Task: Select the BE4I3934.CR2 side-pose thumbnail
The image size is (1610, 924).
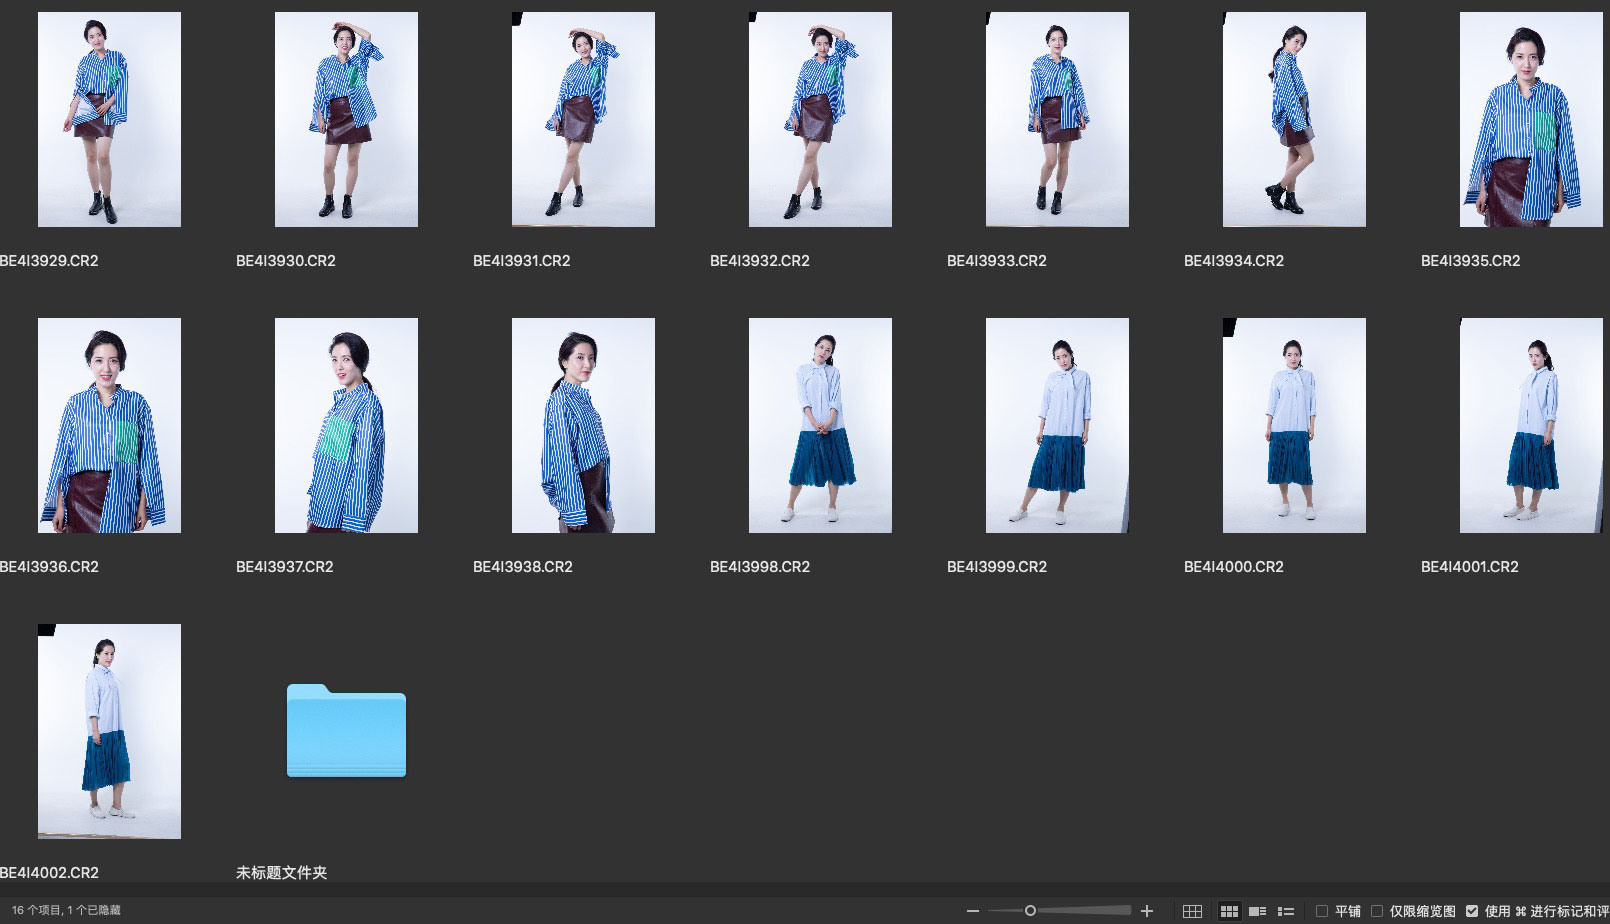Action: point(1294,119)
